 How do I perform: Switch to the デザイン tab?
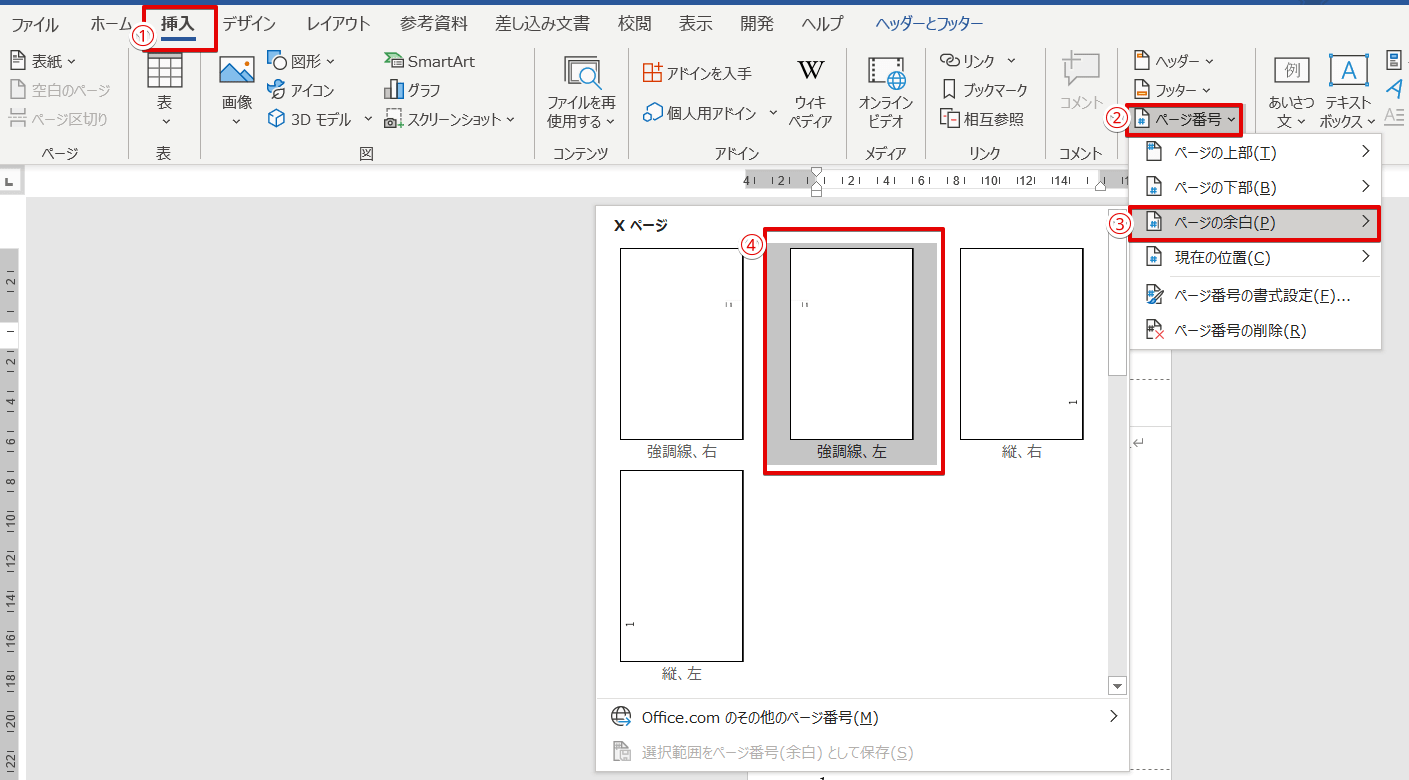(x=249, y=23)
